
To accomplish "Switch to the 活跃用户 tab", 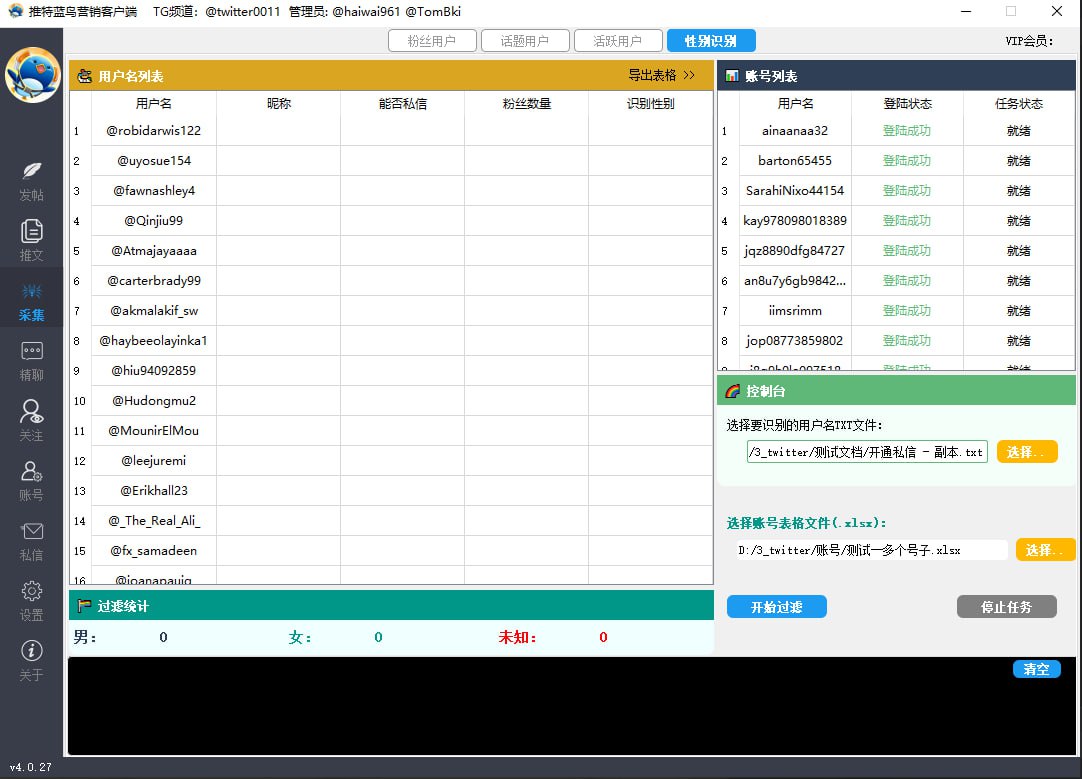I will [618, 41].
